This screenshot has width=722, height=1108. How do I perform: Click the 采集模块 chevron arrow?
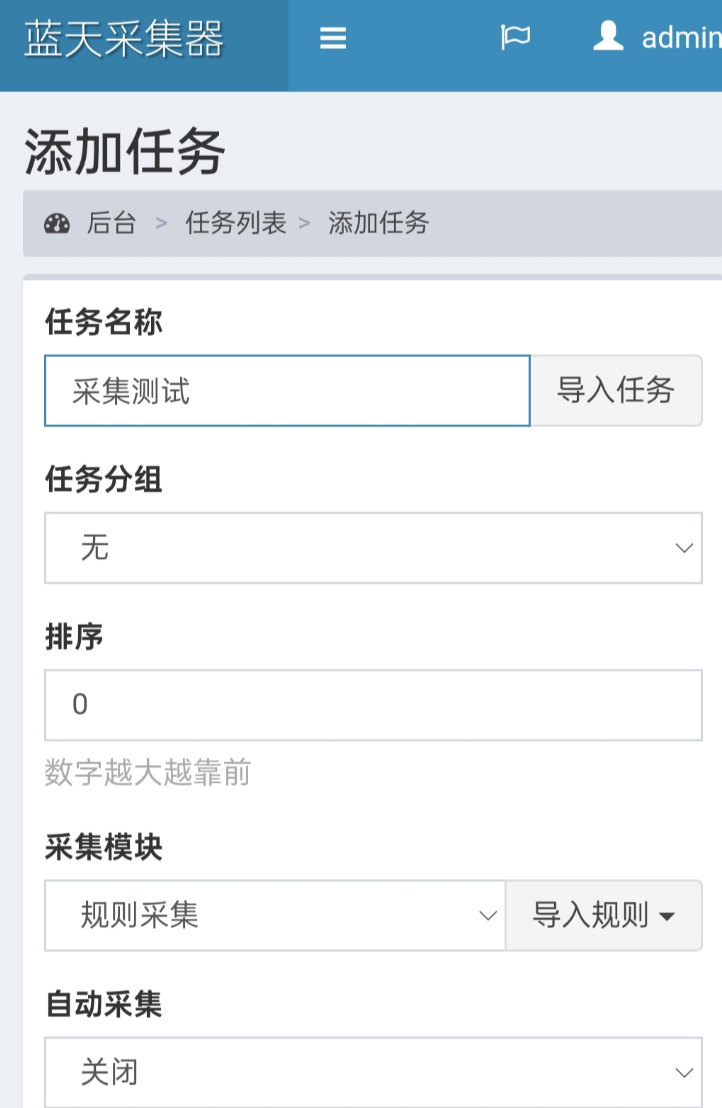[x=488, y=915]
